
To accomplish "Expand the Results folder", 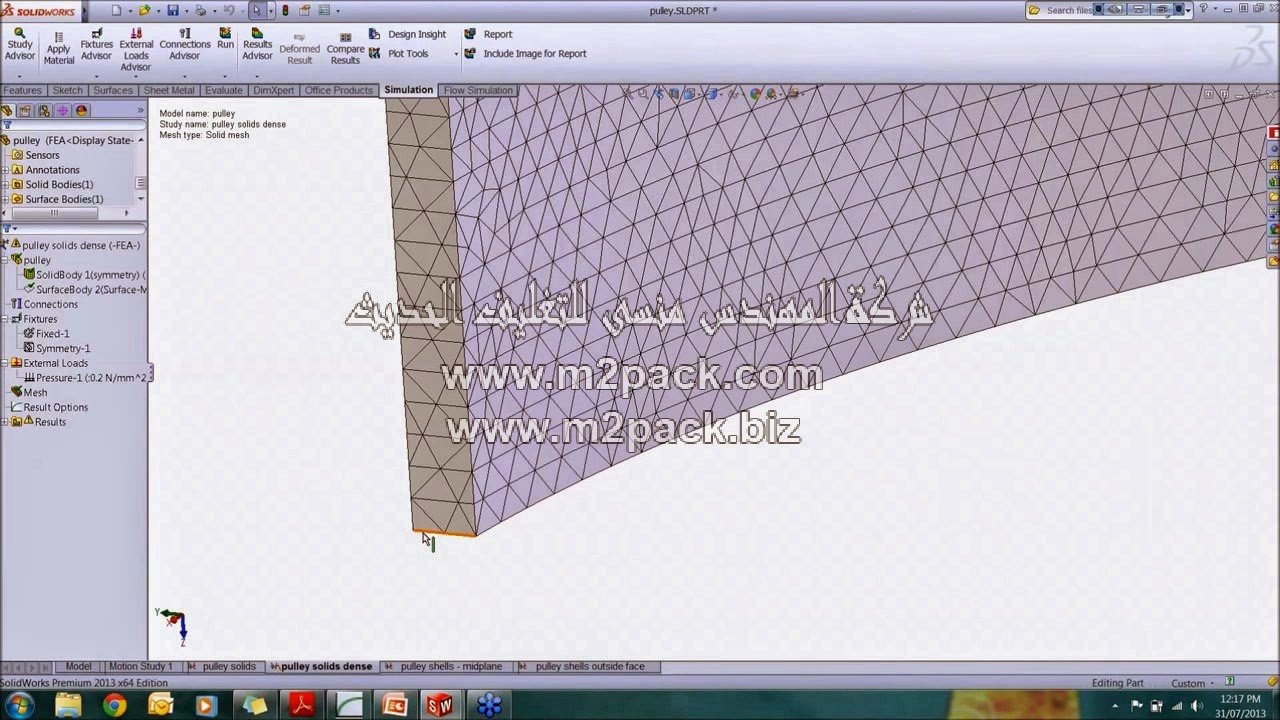I will pos(5,422).
